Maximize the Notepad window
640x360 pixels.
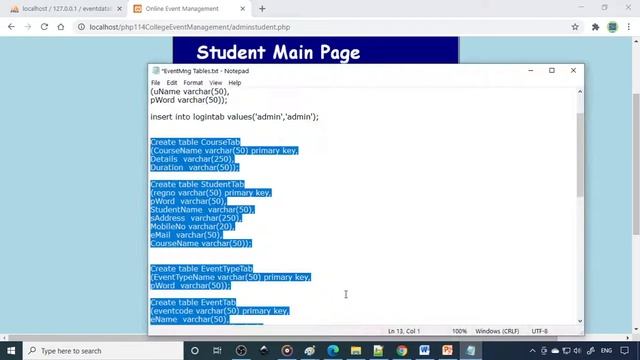click(x=552, y=70)
